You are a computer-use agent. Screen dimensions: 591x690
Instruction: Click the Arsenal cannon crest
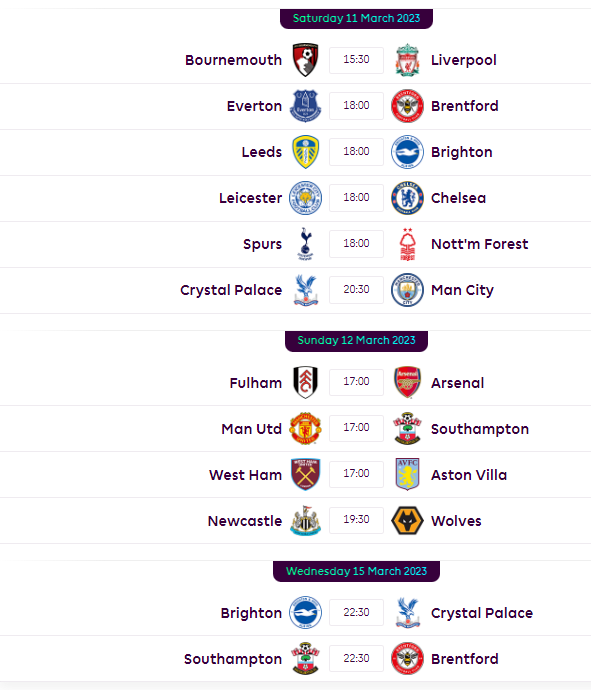[x=407, y=382]
